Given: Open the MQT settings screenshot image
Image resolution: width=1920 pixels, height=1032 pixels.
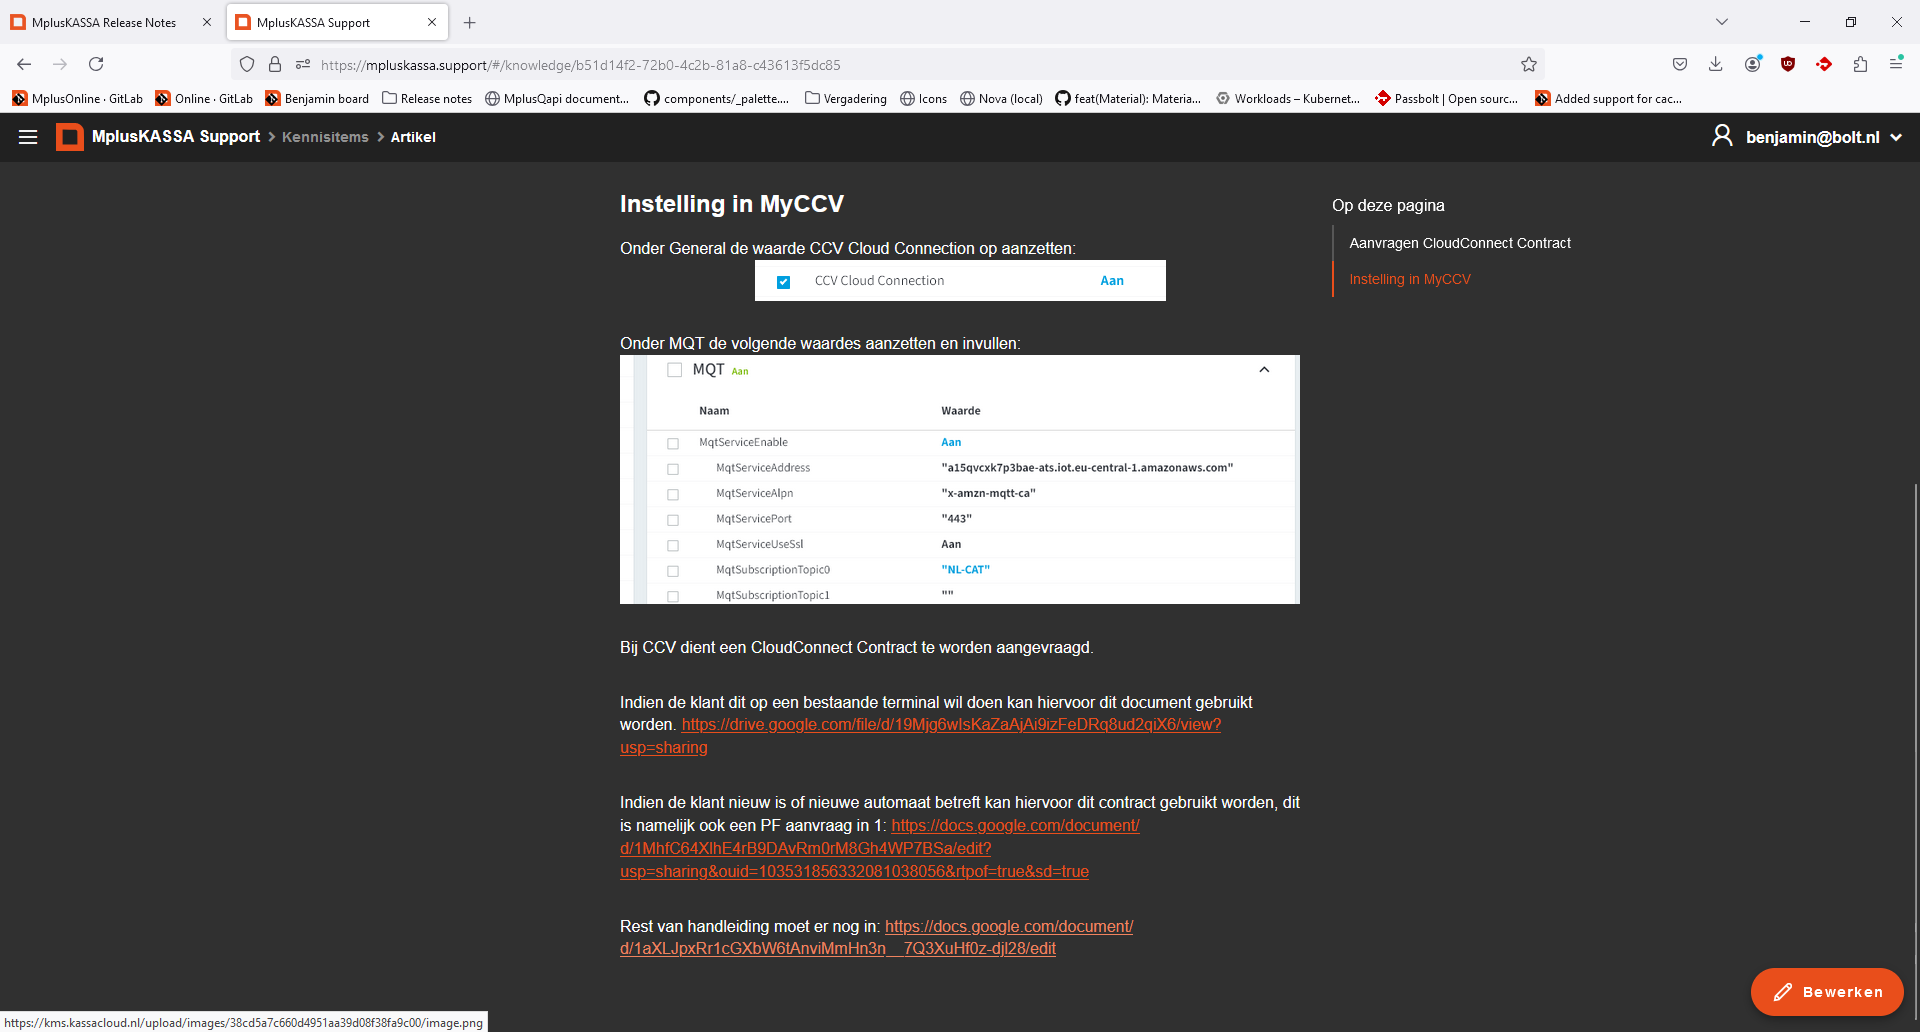Looking at the screenshot, I should [x=960, y=479].
